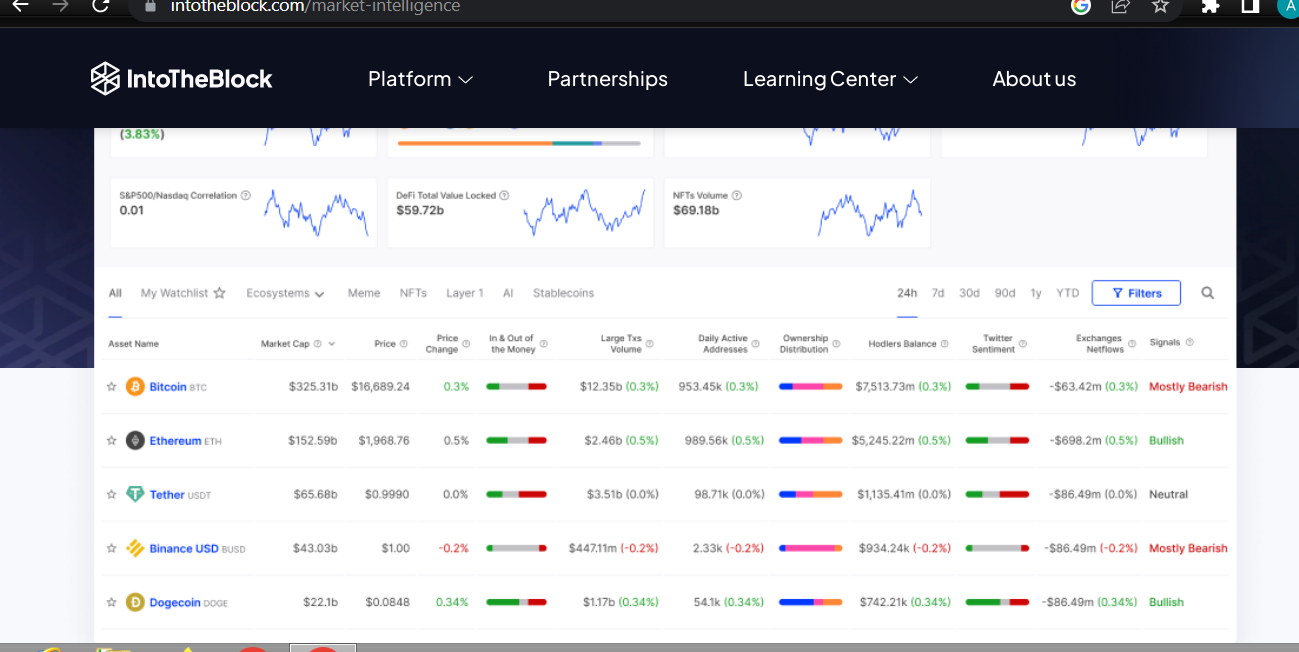This screenshot has height=652, width=1299.
Task: Click Bitcoin's In & Out of the Money bar
Action: point(516,386)
